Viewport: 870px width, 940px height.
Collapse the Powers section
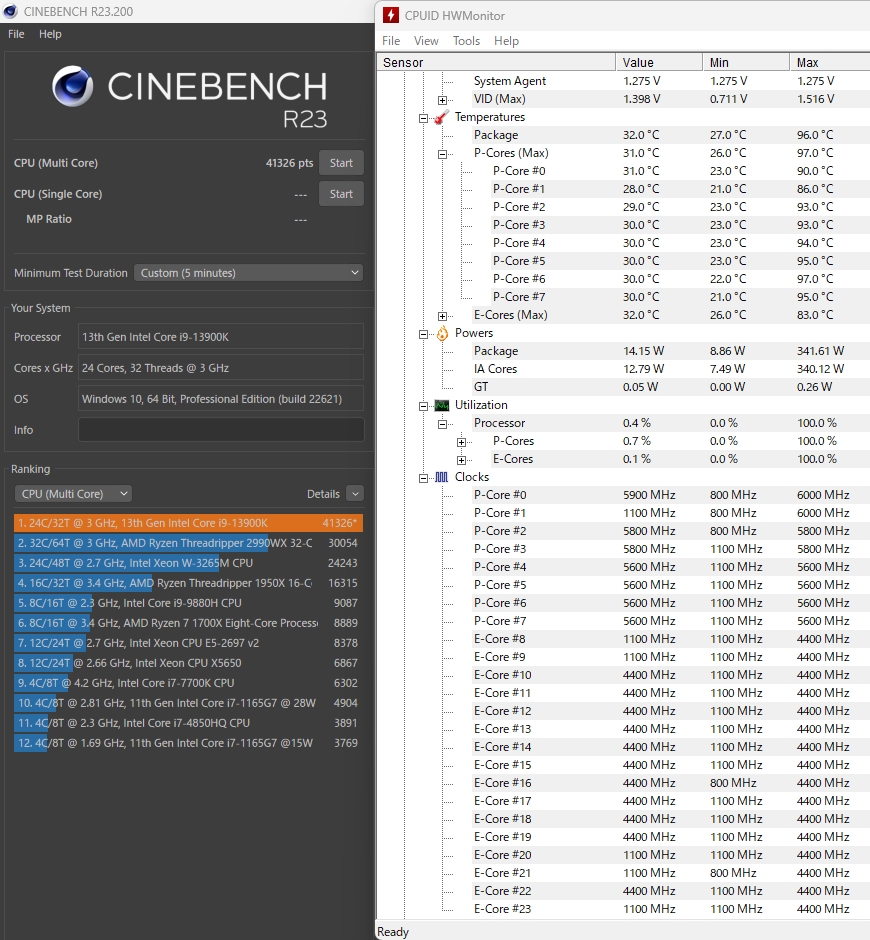(x=423, y=334)
